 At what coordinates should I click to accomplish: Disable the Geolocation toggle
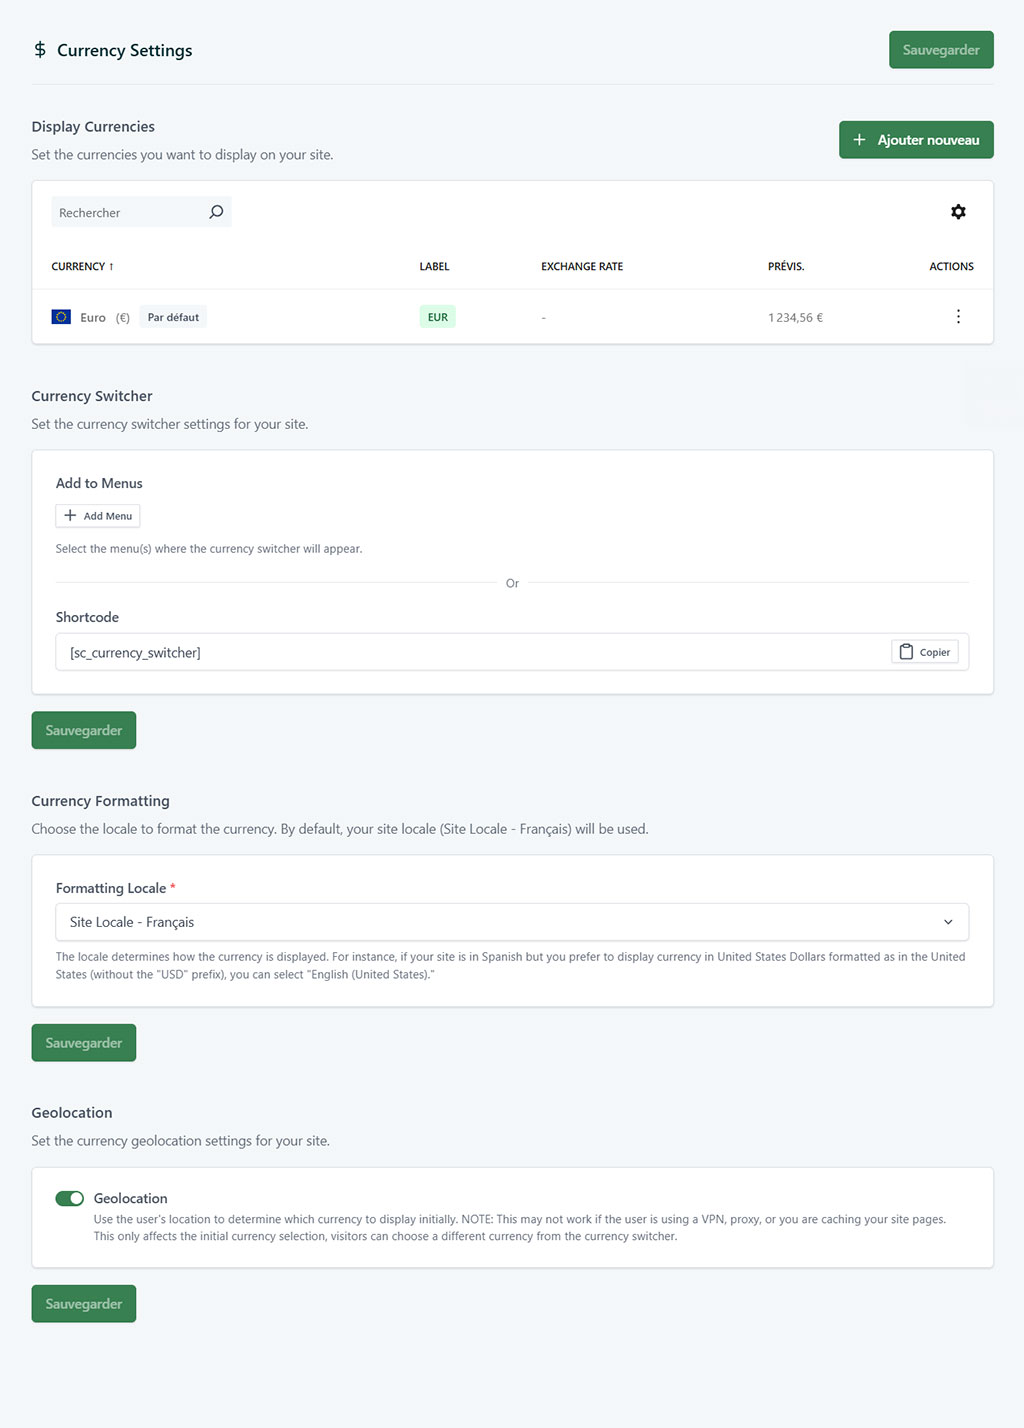[x=69, y=1197]
